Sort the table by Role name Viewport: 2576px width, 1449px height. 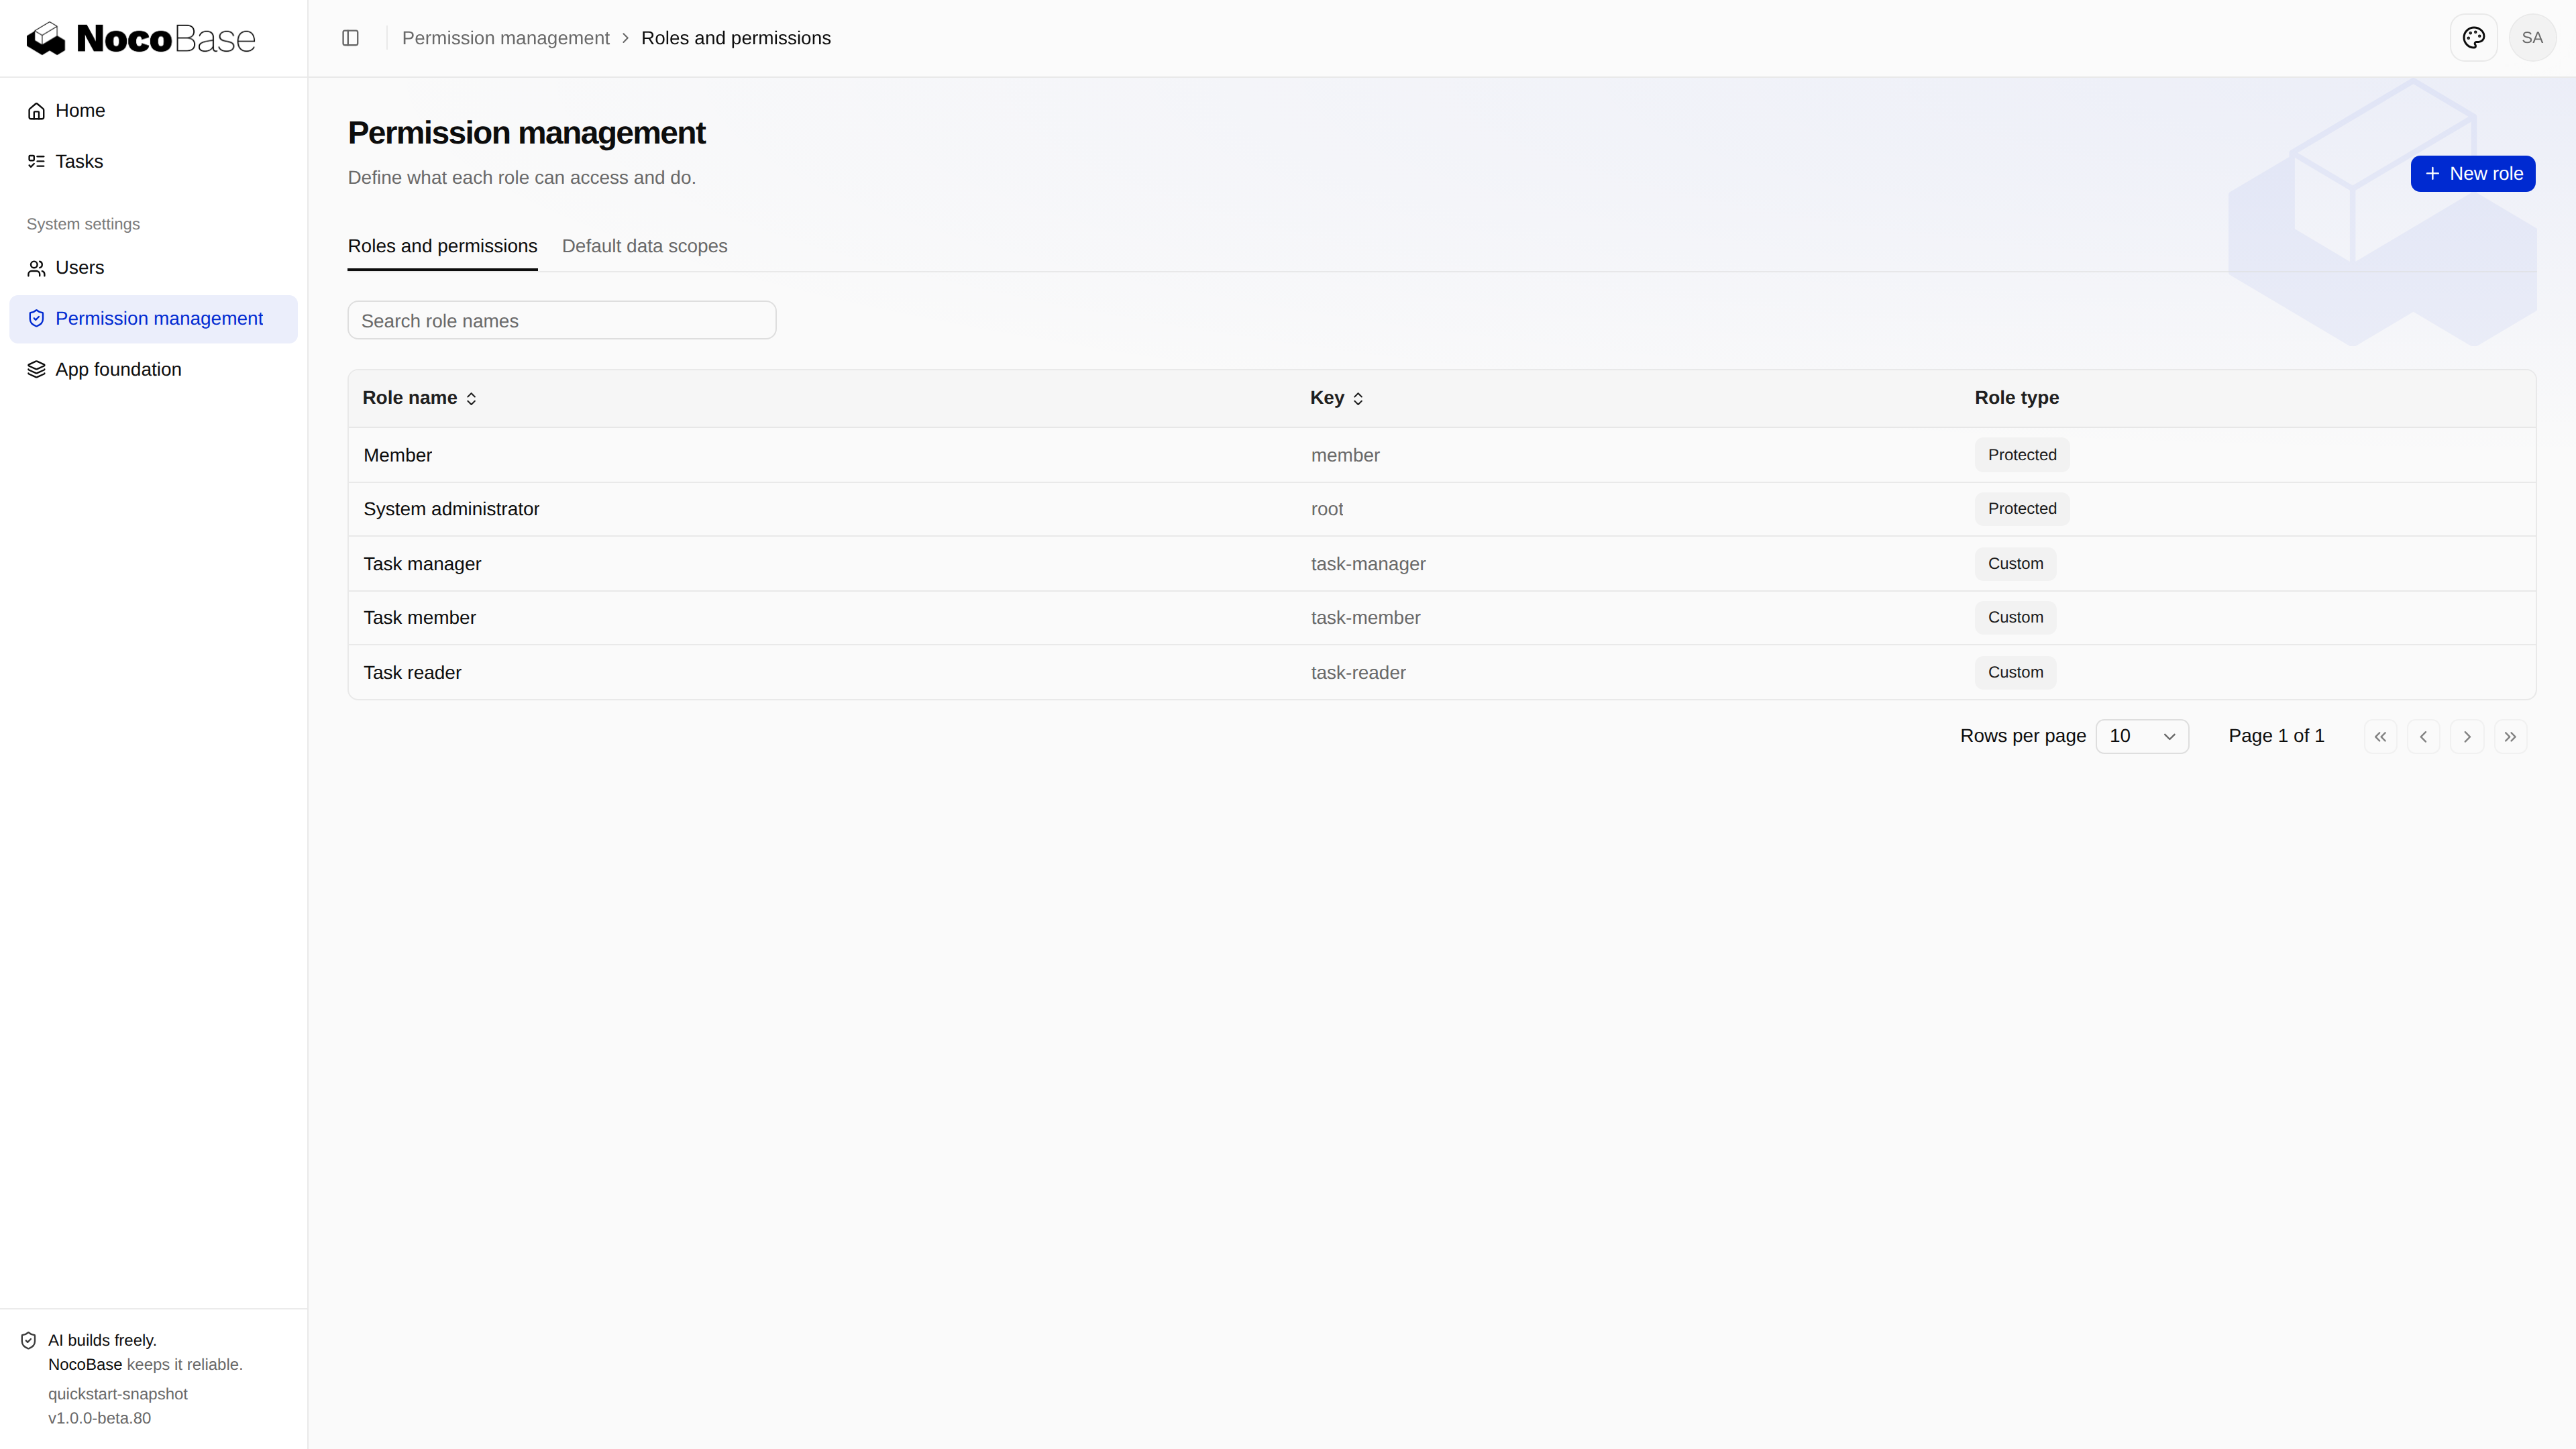tap(419, 398)
